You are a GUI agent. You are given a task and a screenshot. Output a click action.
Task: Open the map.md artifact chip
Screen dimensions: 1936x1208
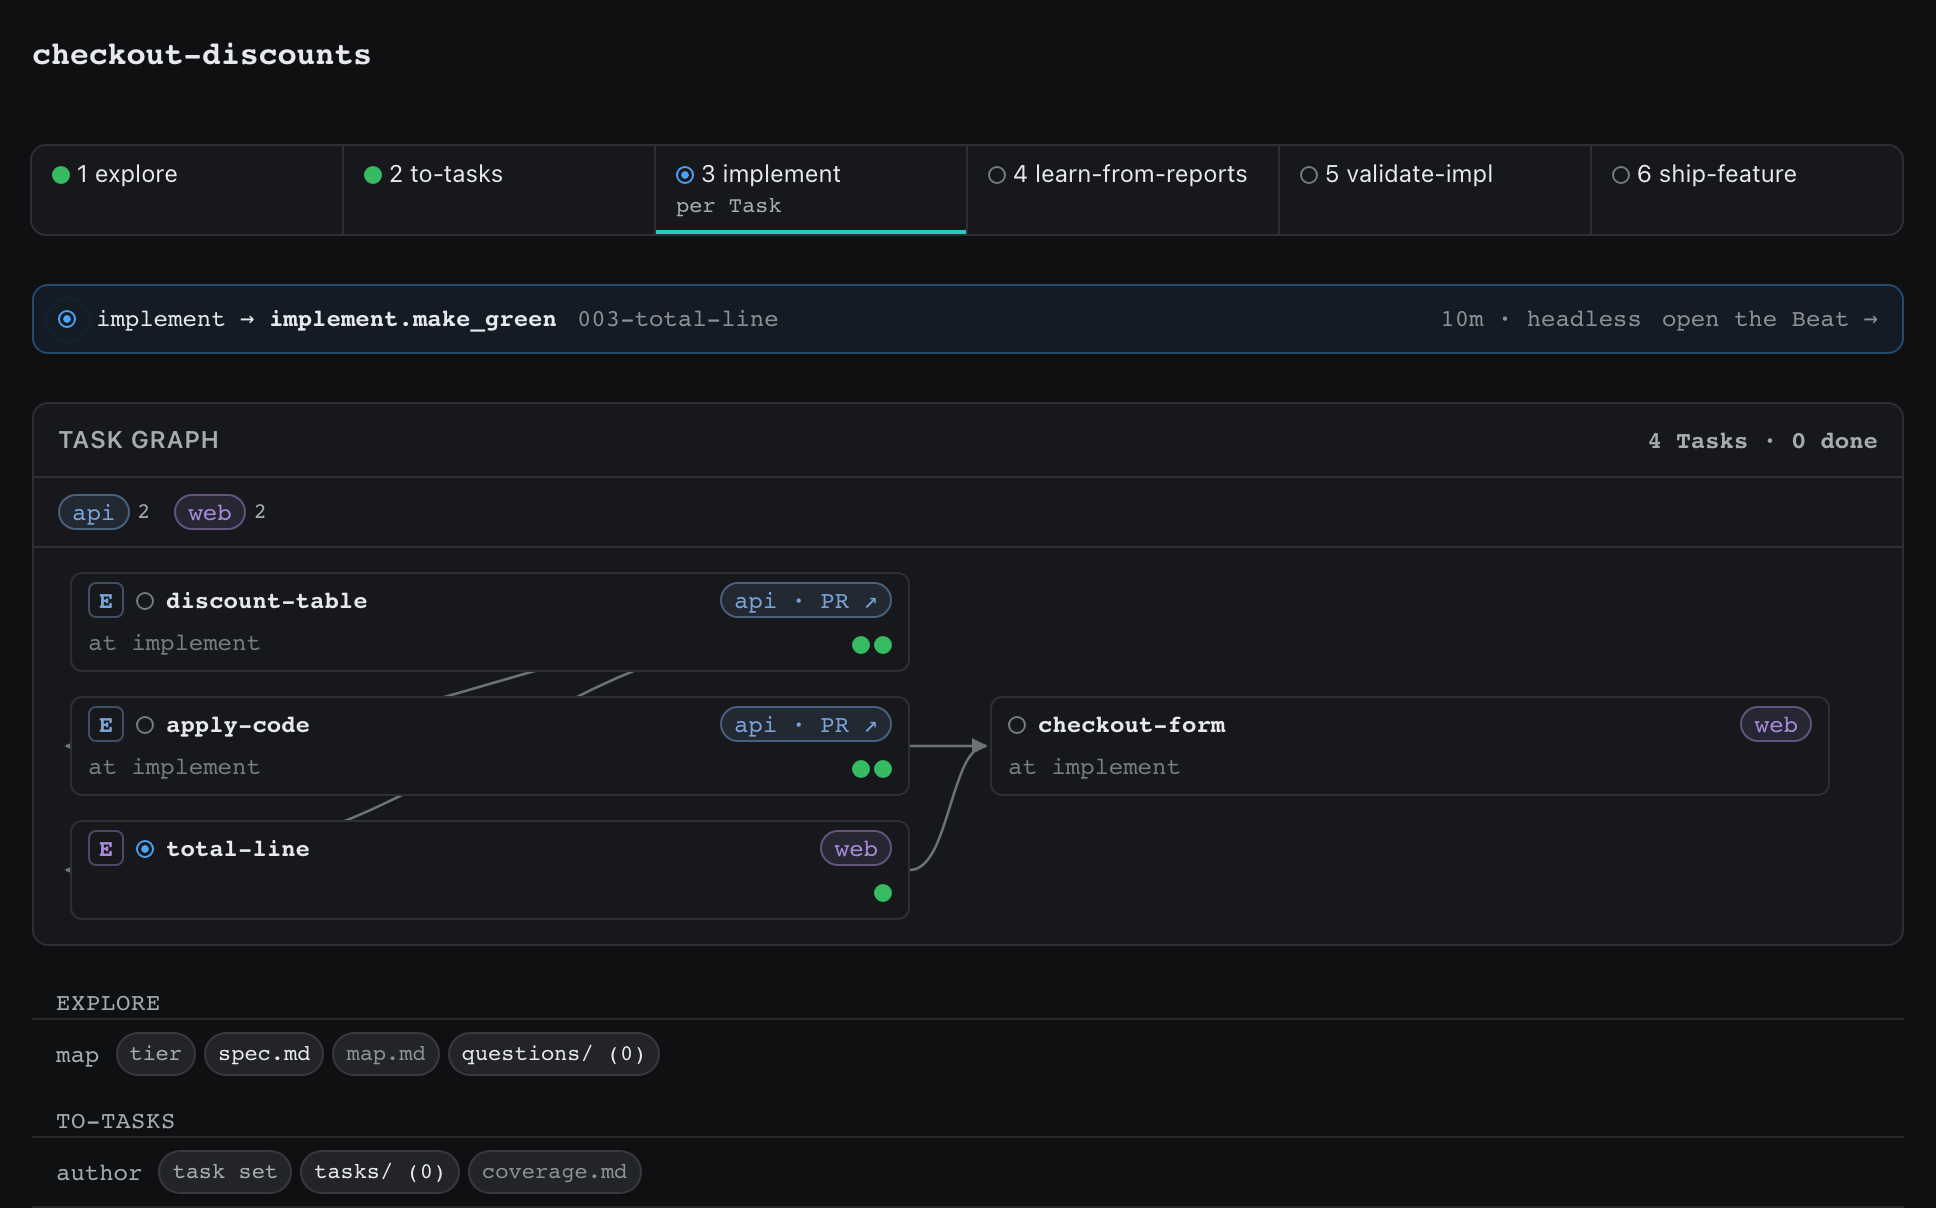tap(386, 1054)
